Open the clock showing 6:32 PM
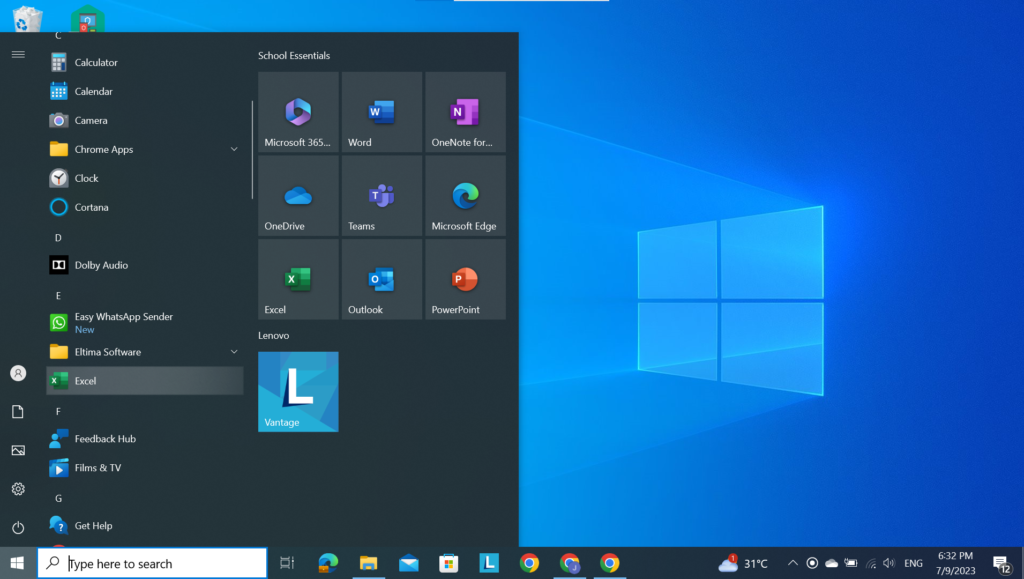Screen dimensions: 1024x579 (x=955, y=563)
